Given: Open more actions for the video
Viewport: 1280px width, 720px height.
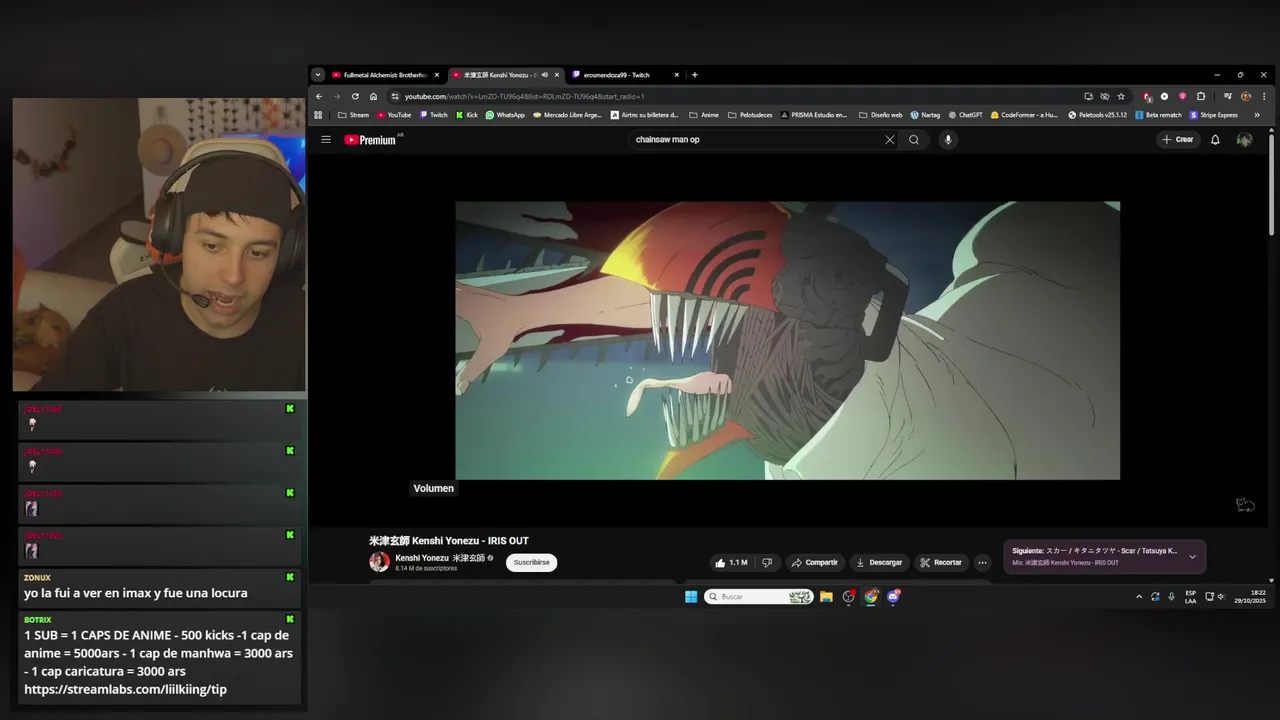Looking at the screenshot, I should pos(982,563).
